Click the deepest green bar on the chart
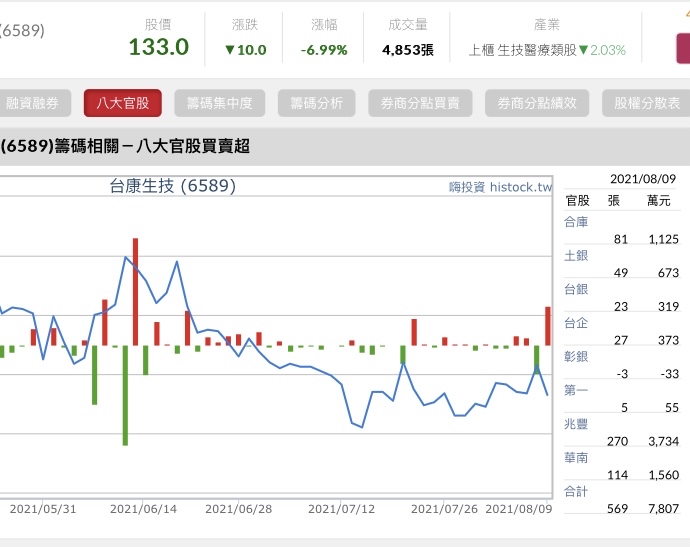 click(125, 395)
